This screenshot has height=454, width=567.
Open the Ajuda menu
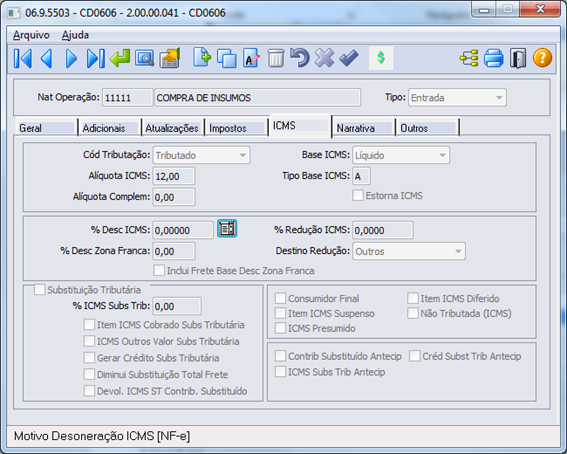tap(75, 35)
